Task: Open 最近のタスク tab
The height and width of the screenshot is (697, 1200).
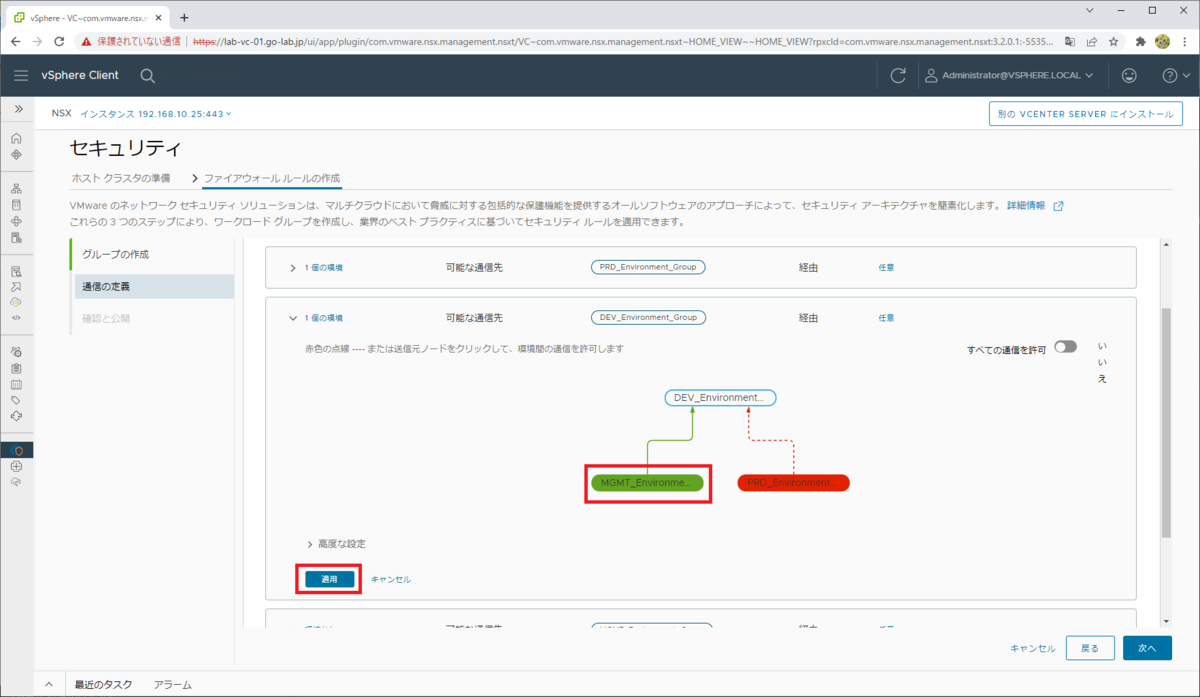Action: pyautogui.click(x=103, y=685)
